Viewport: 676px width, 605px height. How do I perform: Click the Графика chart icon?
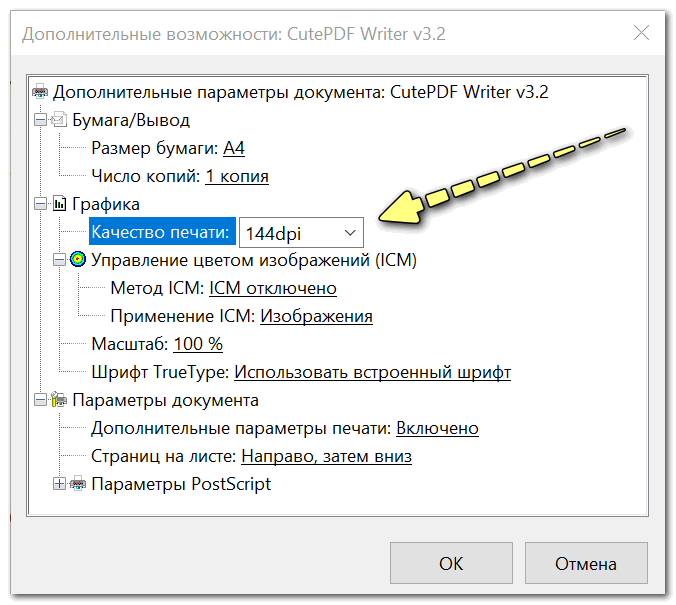pyautogui.click(x=59, y=204)
